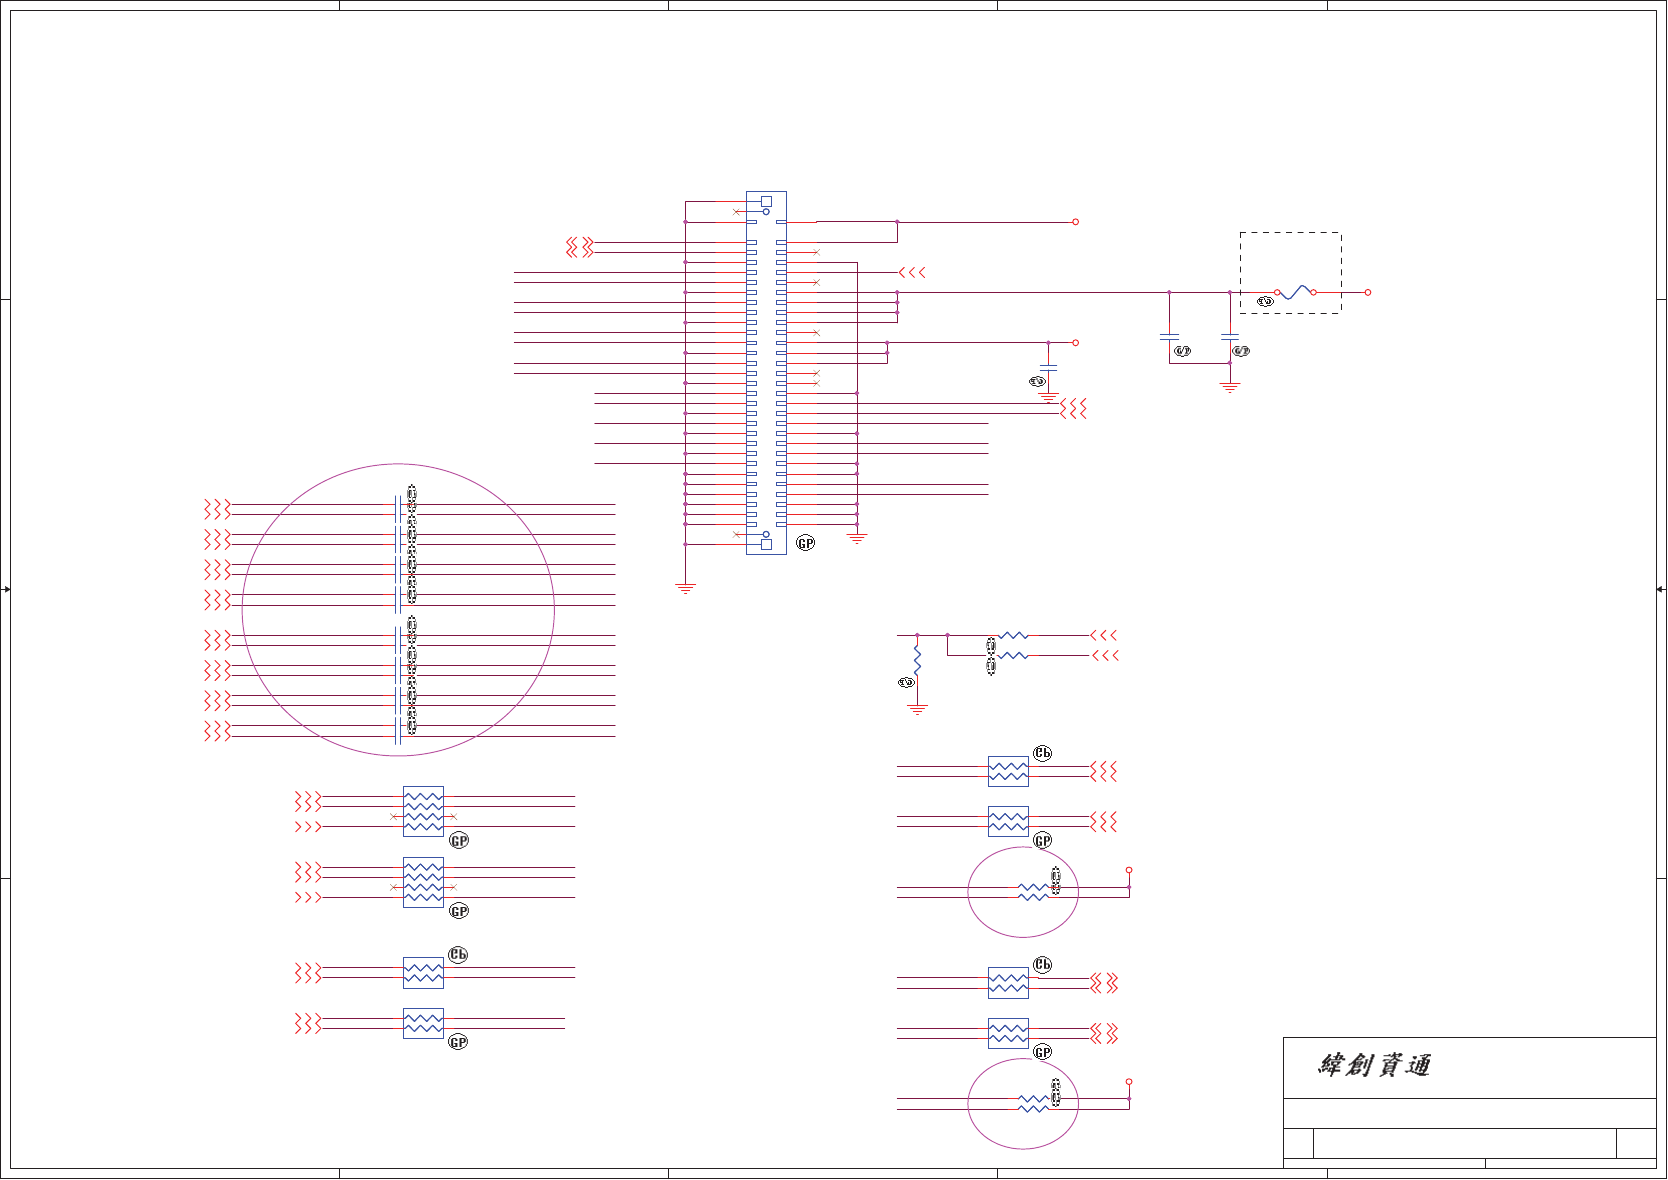The image size is (1668, 1180).
Task: Select top-left four-resistor network with GP marker
Action: click(x=423, y=811)
